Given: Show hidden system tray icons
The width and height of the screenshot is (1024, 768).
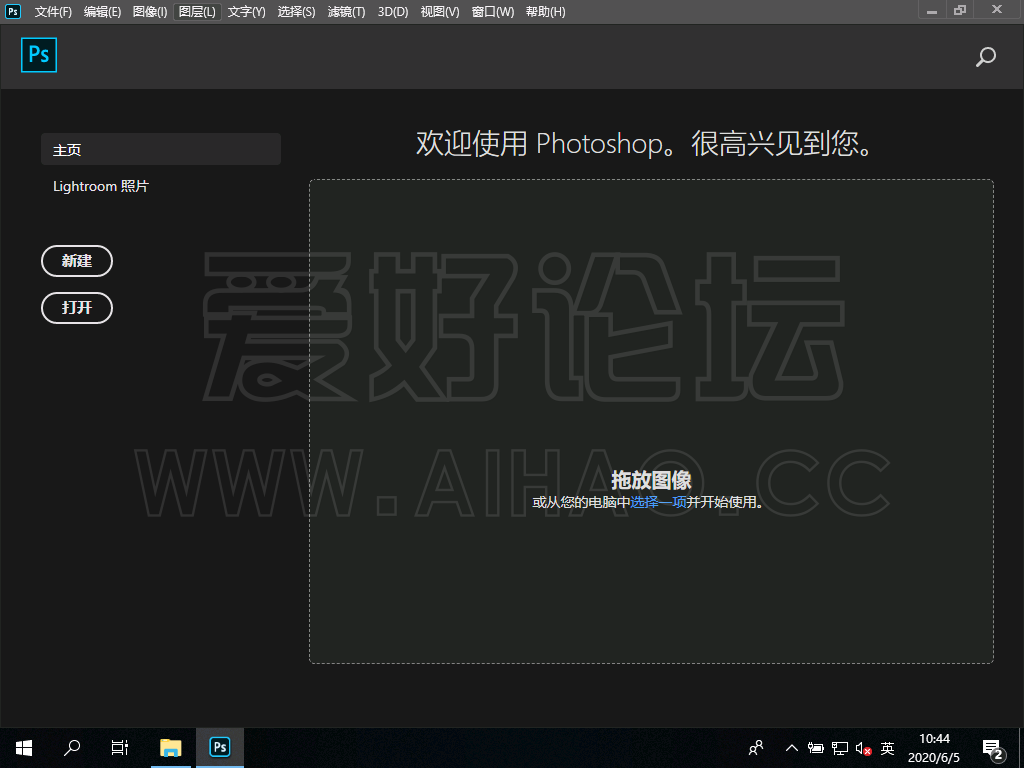Looking at the screenshot, I should [x=792, y=748].
